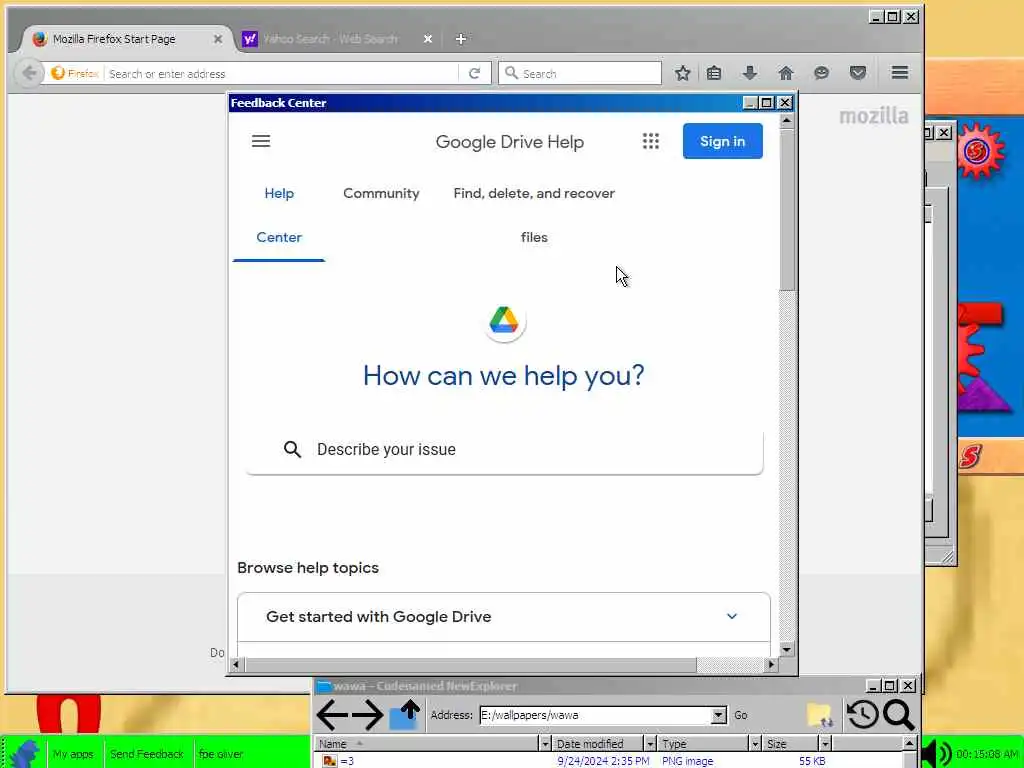Click the Feedback Center horizontal scrollbar right arrow

771,665
